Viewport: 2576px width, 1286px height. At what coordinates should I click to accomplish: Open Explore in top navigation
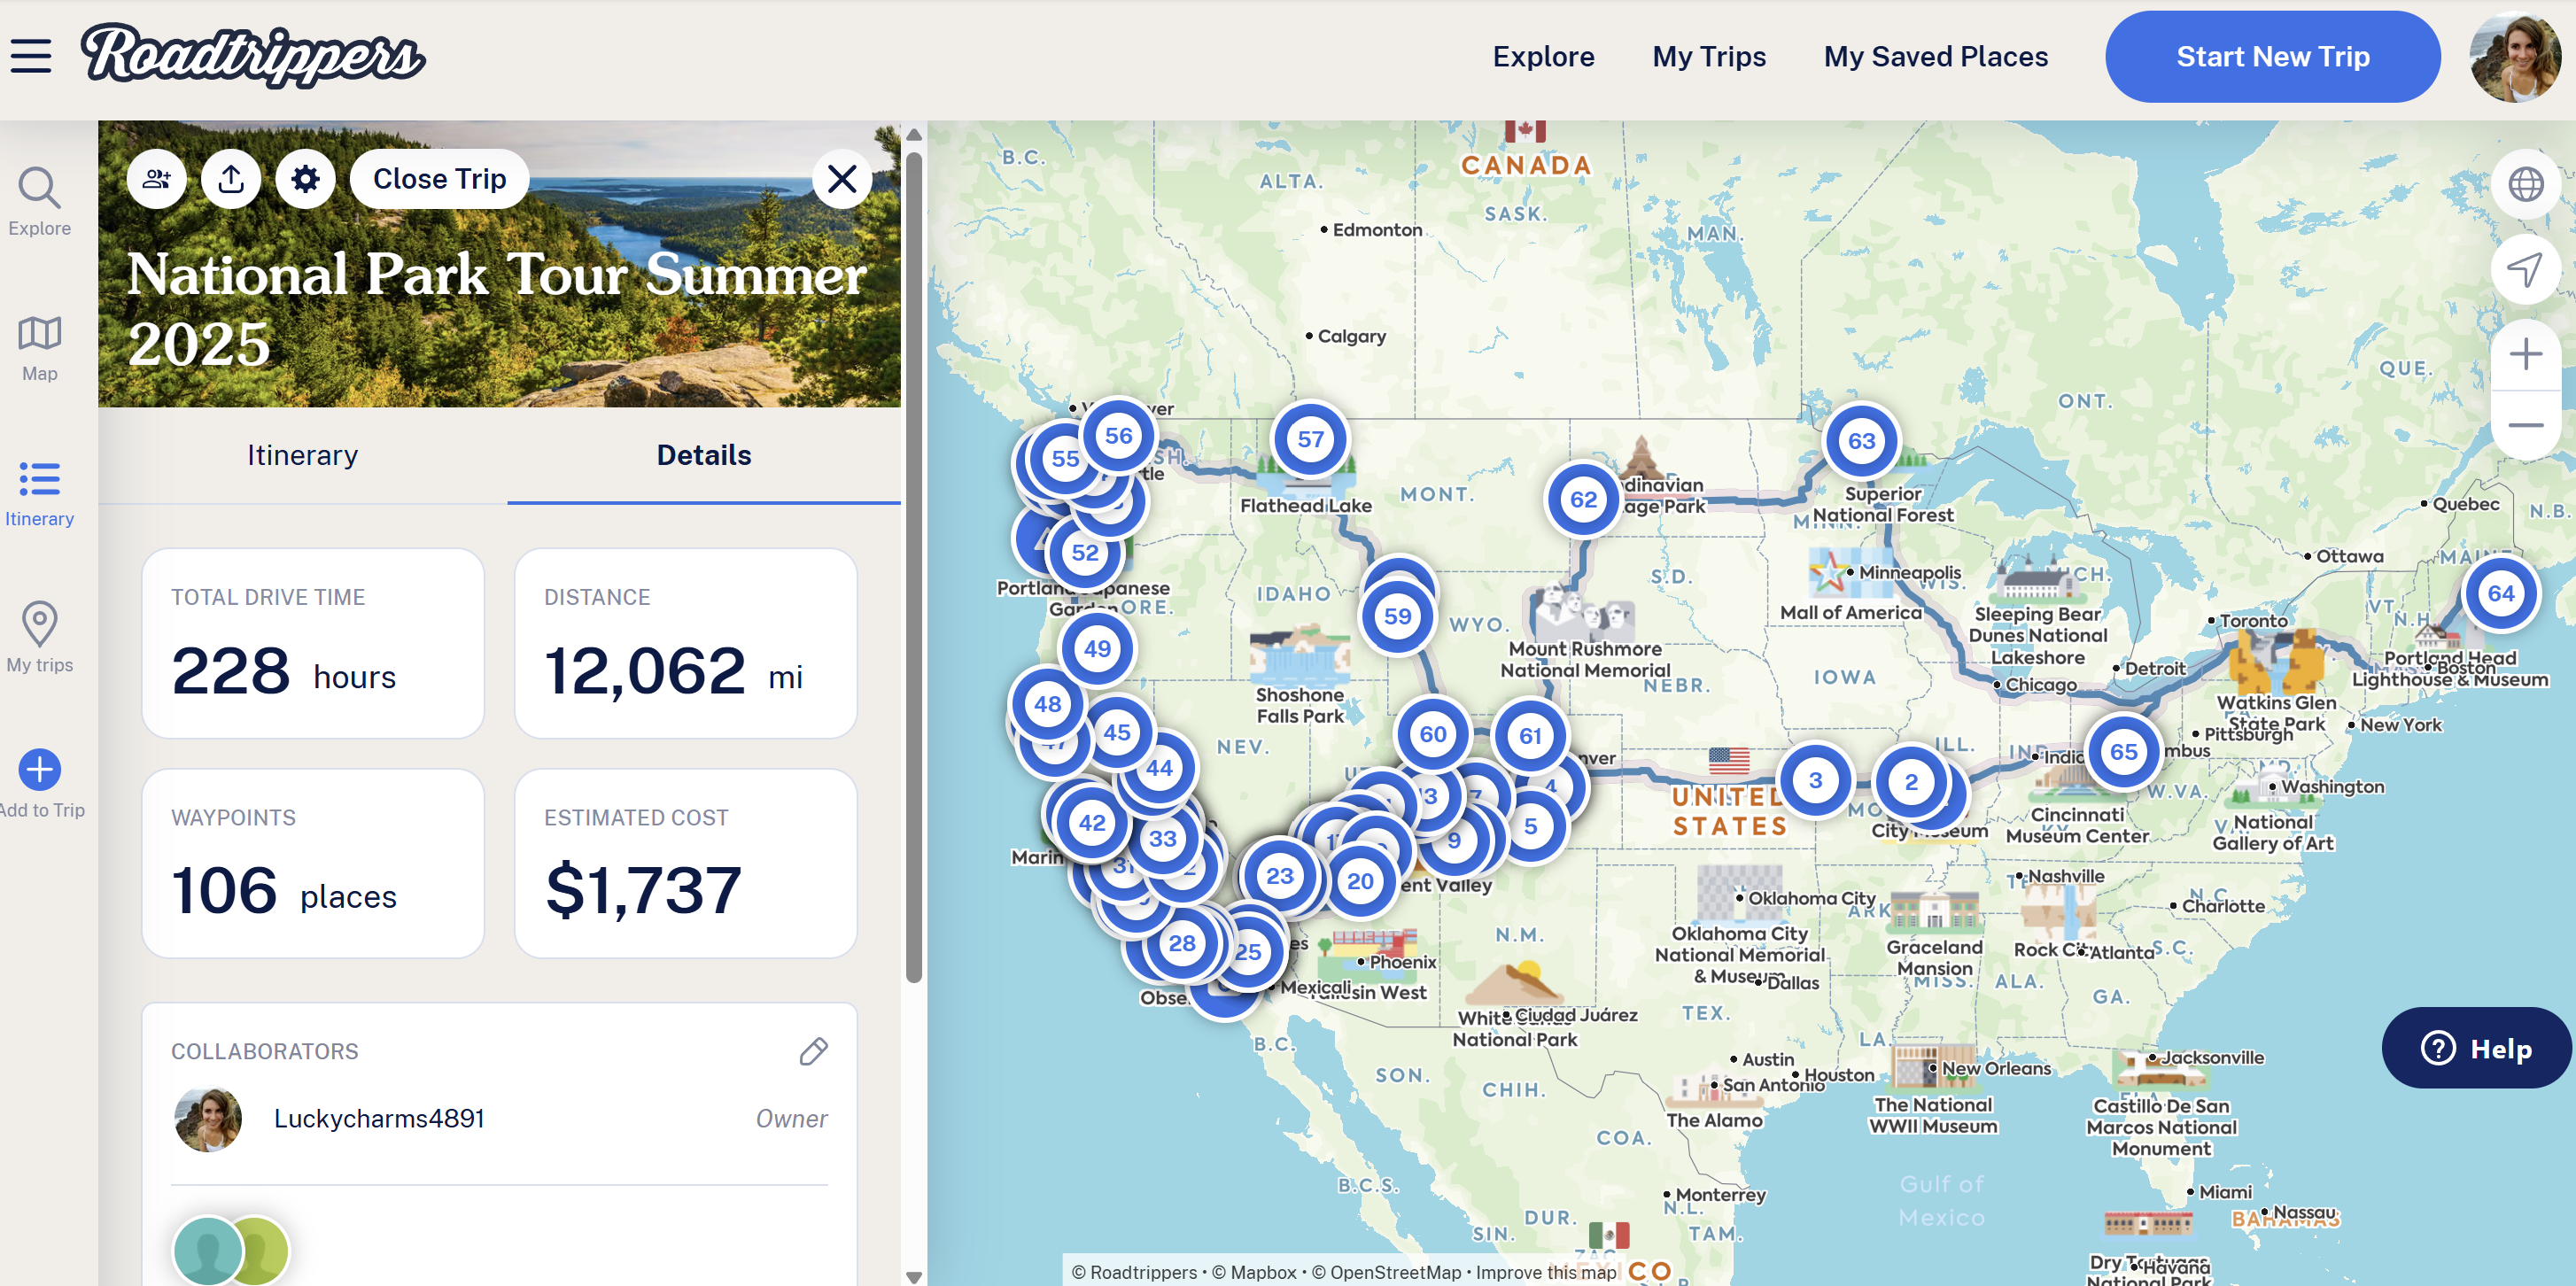tap(1544, 56)
